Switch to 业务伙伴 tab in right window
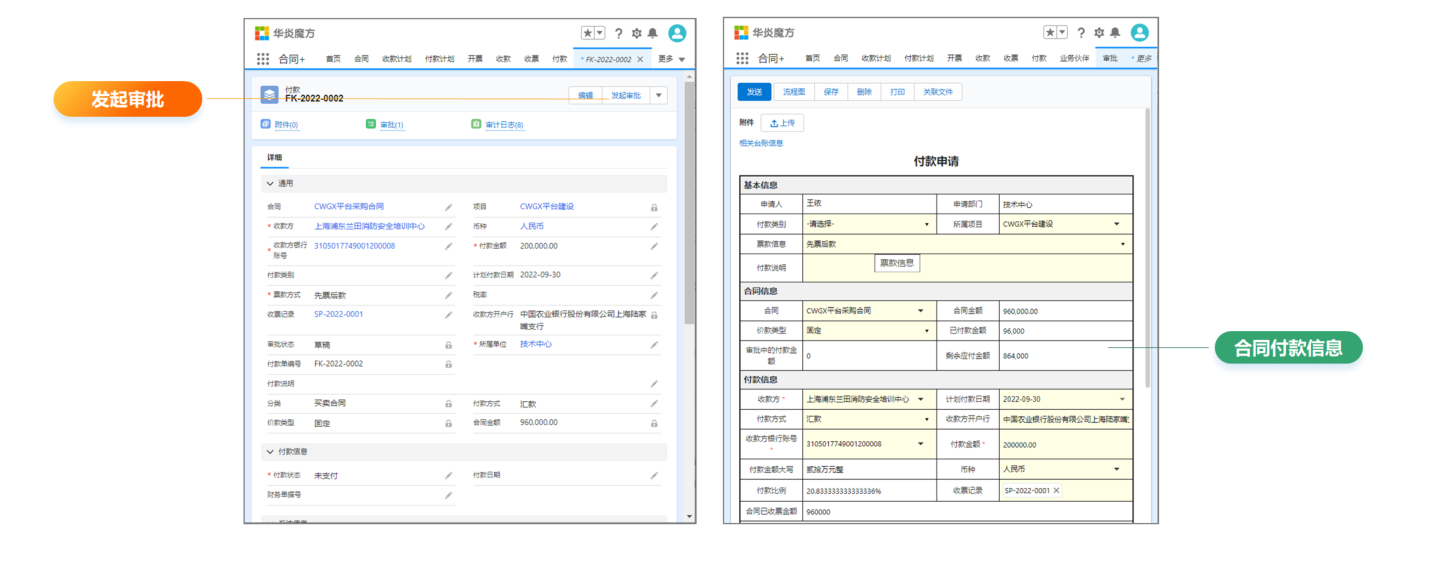The height and width of the screenshot is (574, 1434). 1075,59
